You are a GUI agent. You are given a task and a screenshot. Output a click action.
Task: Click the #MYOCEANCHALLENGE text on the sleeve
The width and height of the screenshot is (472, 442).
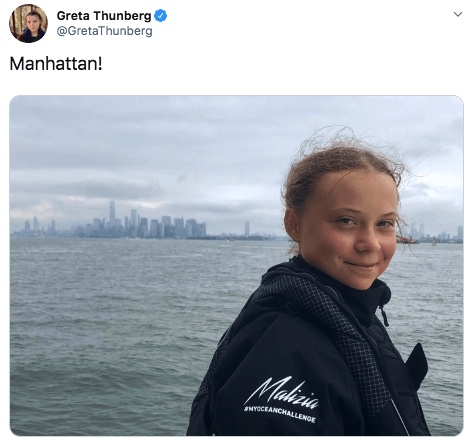(279, 414)
